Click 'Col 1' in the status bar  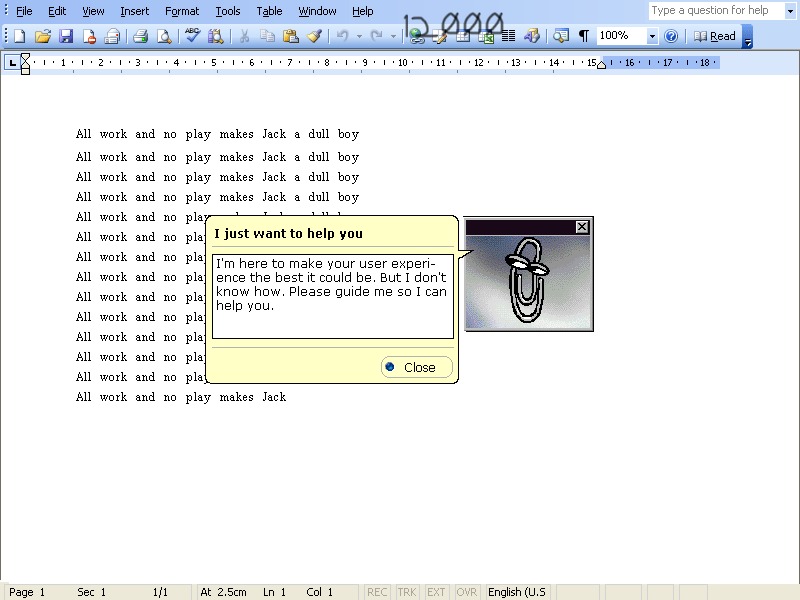pyautogui.click(x=319, y=592)
